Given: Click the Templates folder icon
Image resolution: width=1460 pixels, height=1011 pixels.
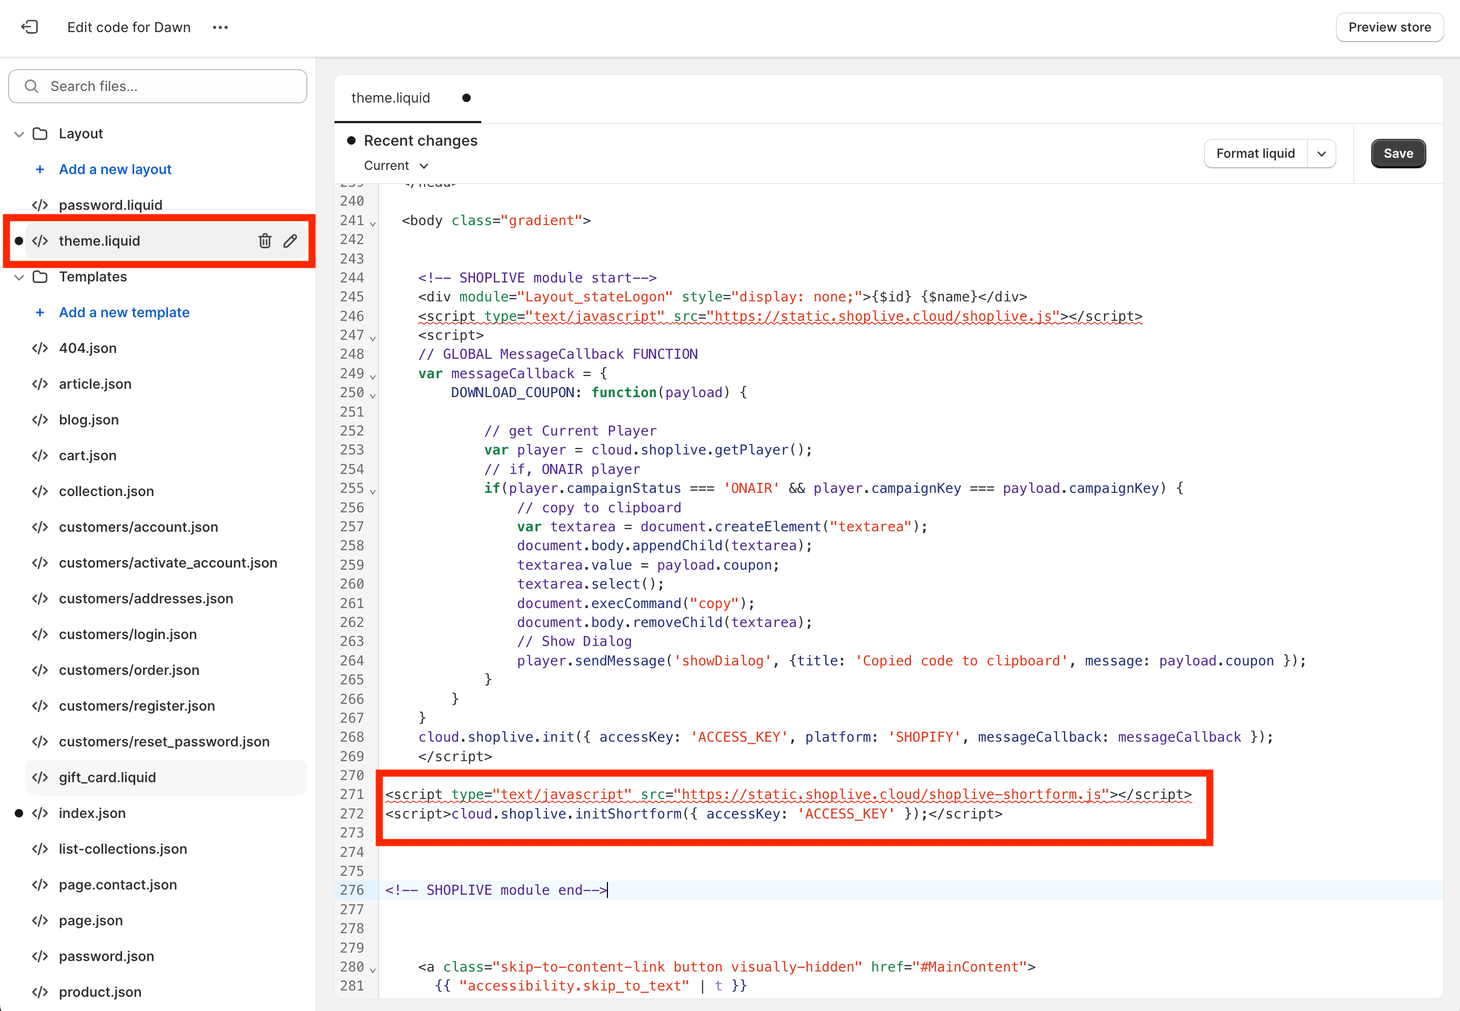Looking at the screenshot, I should point(40,277).
